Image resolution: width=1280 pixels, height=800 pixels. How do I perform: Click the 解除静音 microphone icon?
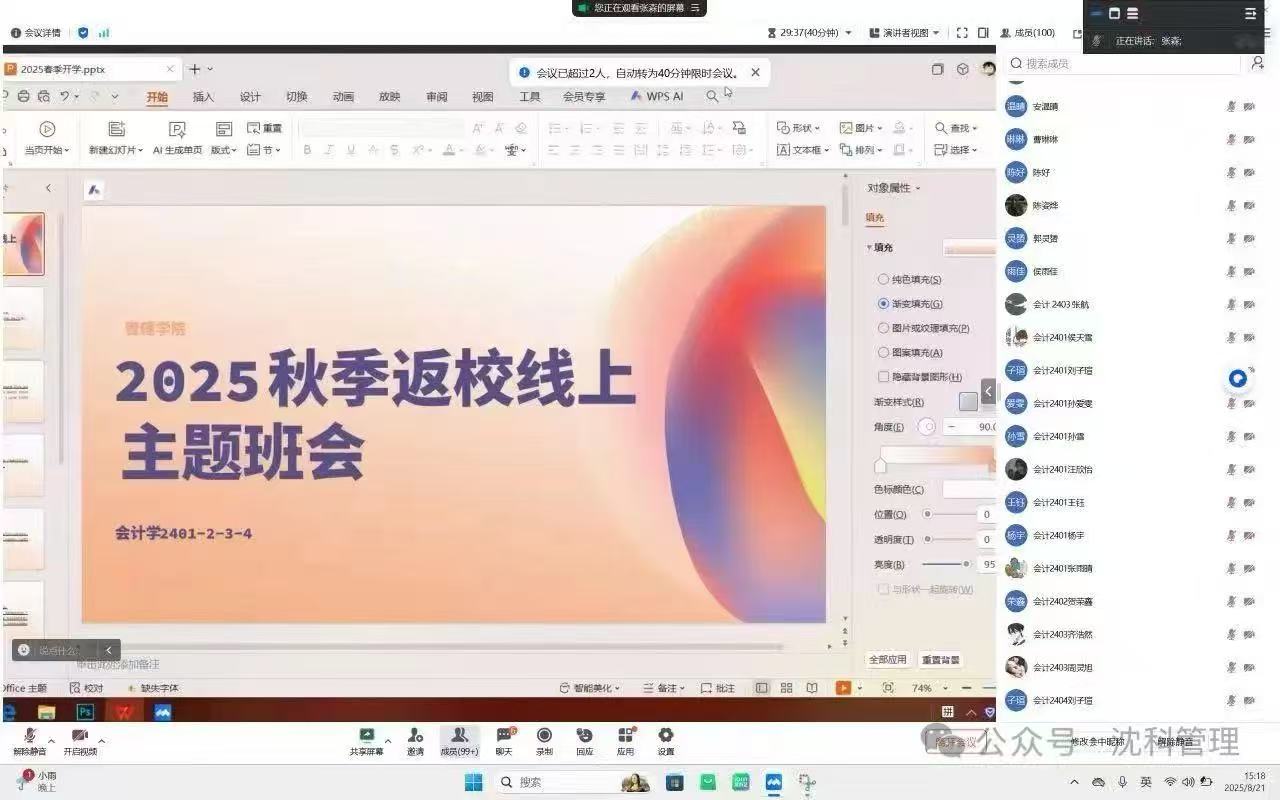tap(30, 736)
